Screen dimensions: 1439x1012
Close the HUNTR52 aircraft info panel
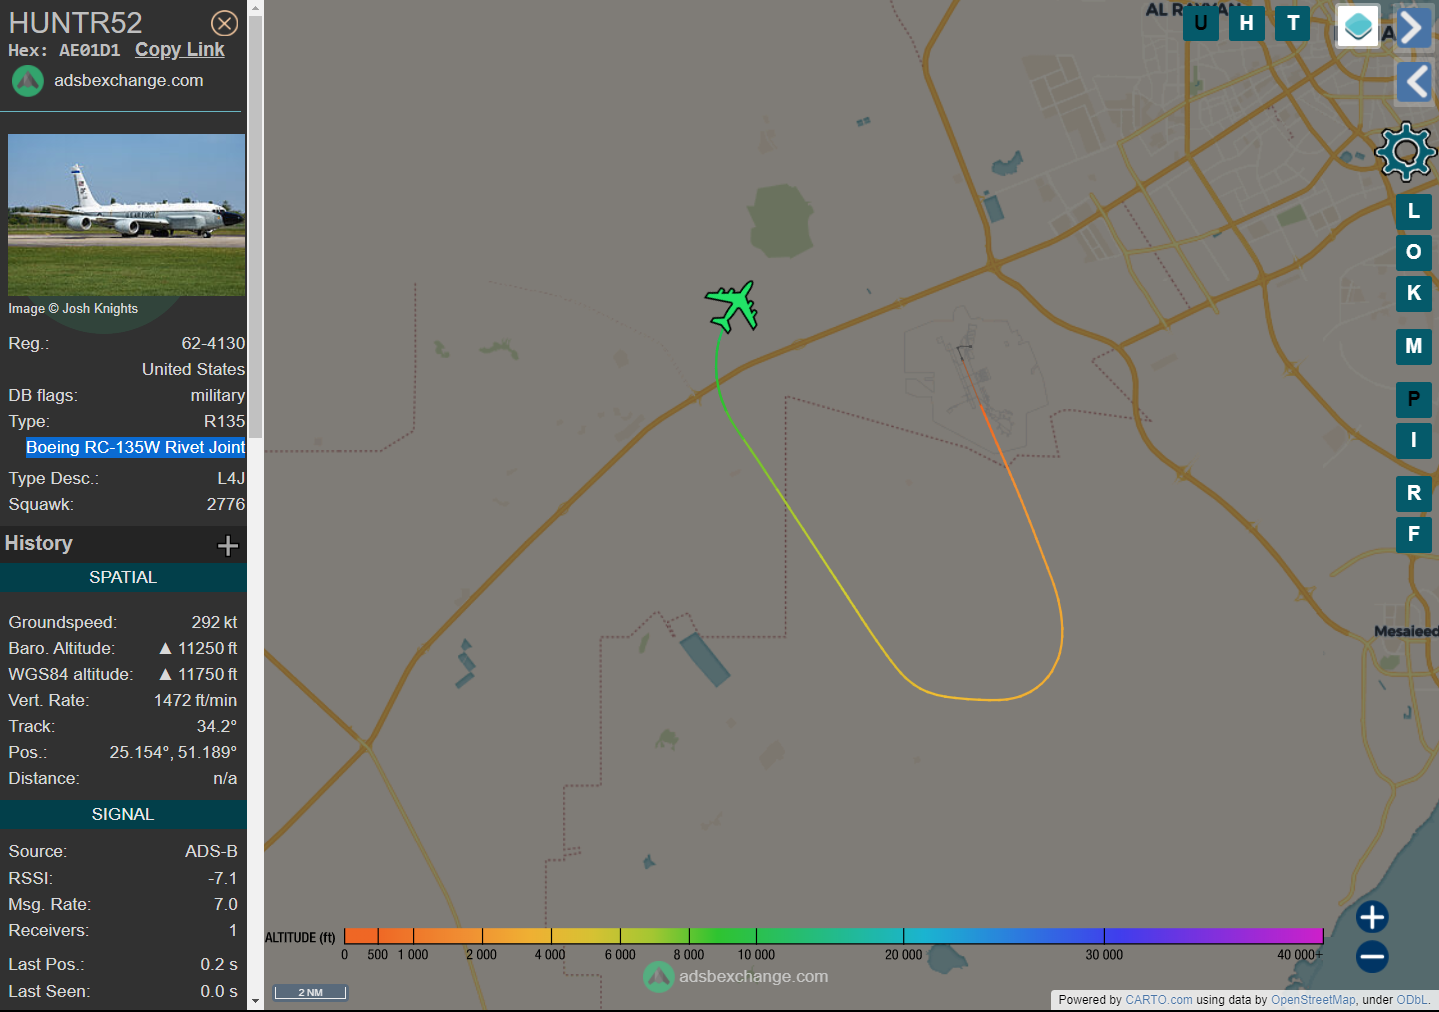coord(225,23)
